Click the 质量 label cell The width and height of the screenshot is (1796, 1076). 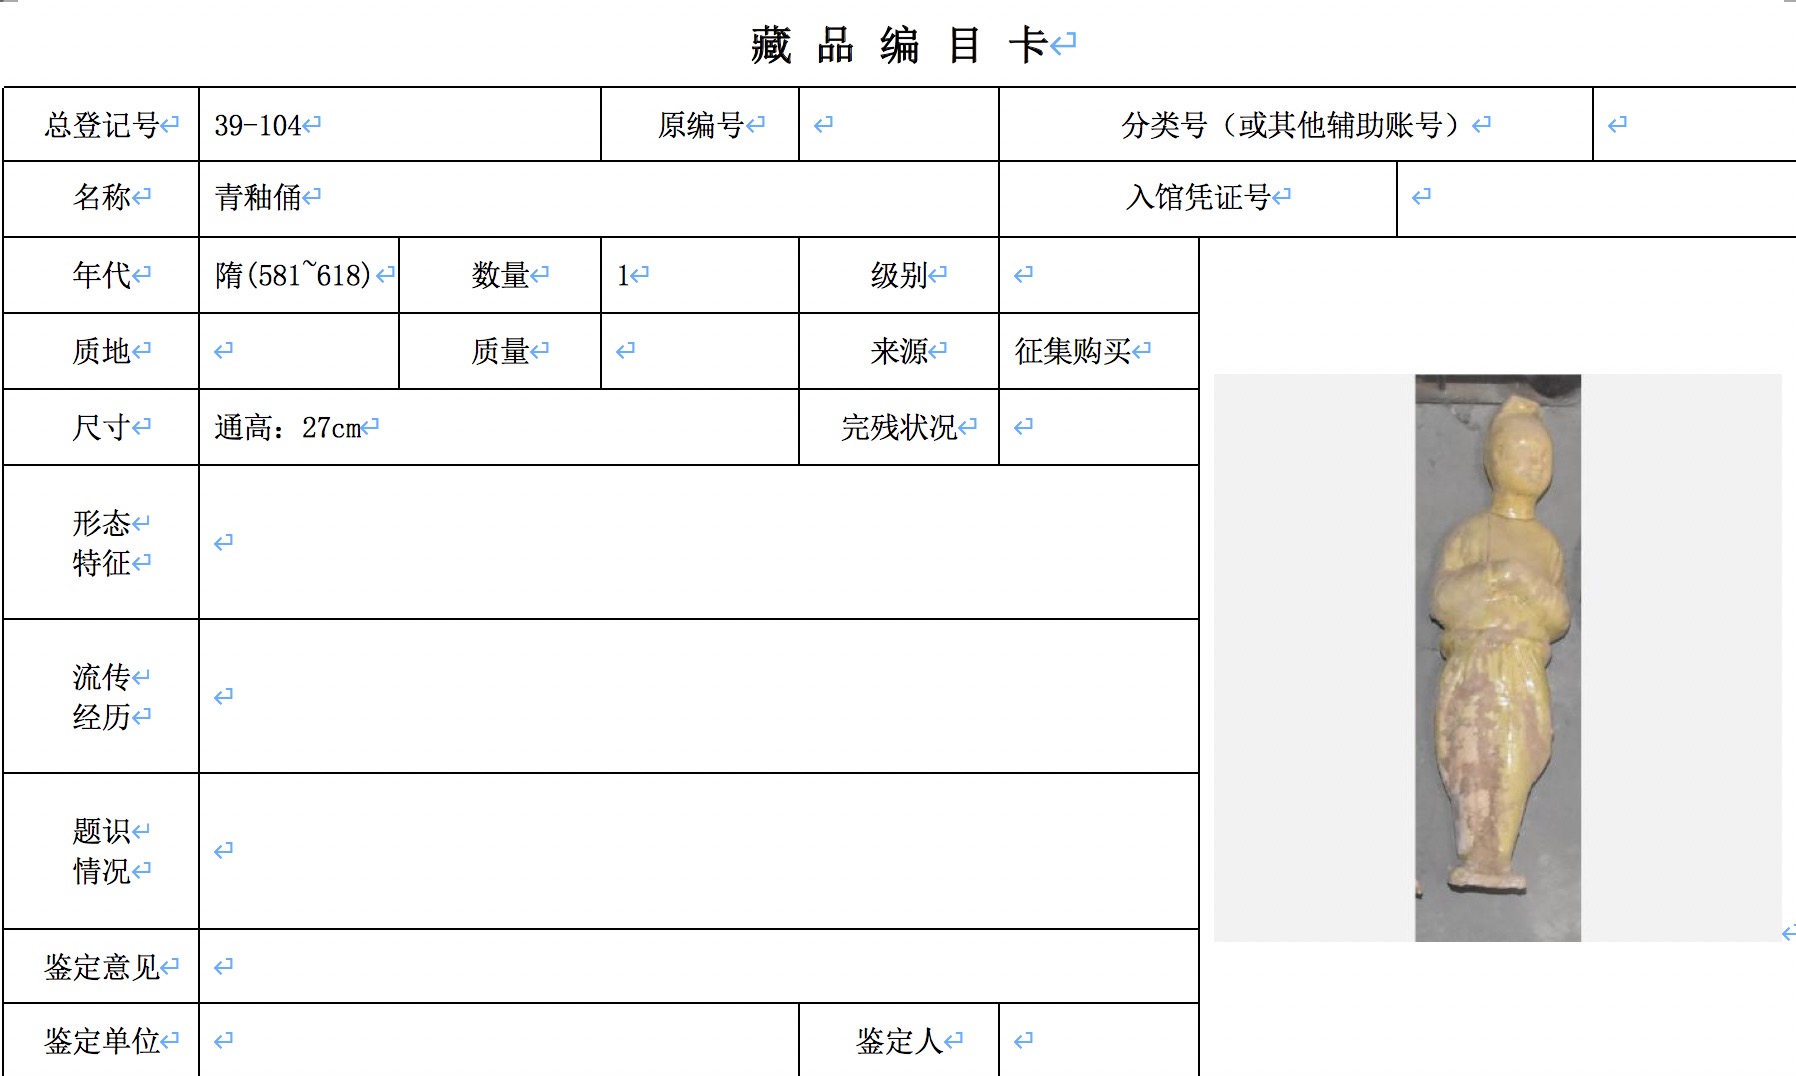click(500, 350)
